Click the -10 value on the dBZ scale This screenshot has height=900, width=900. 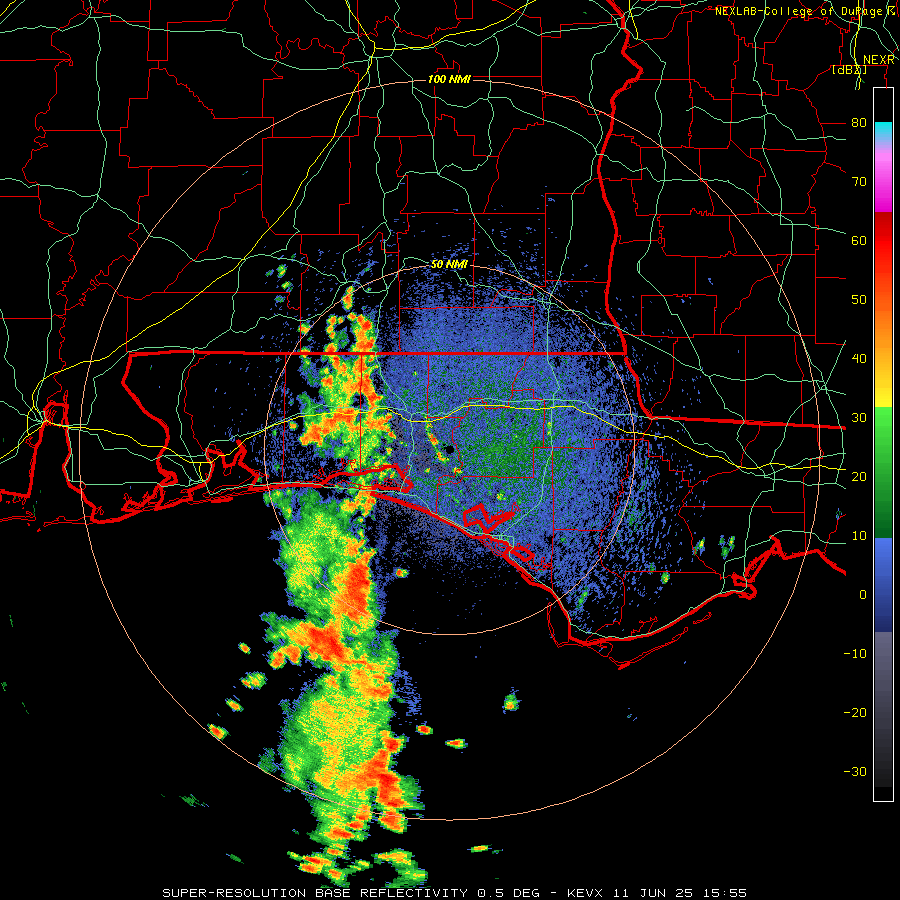855,653
